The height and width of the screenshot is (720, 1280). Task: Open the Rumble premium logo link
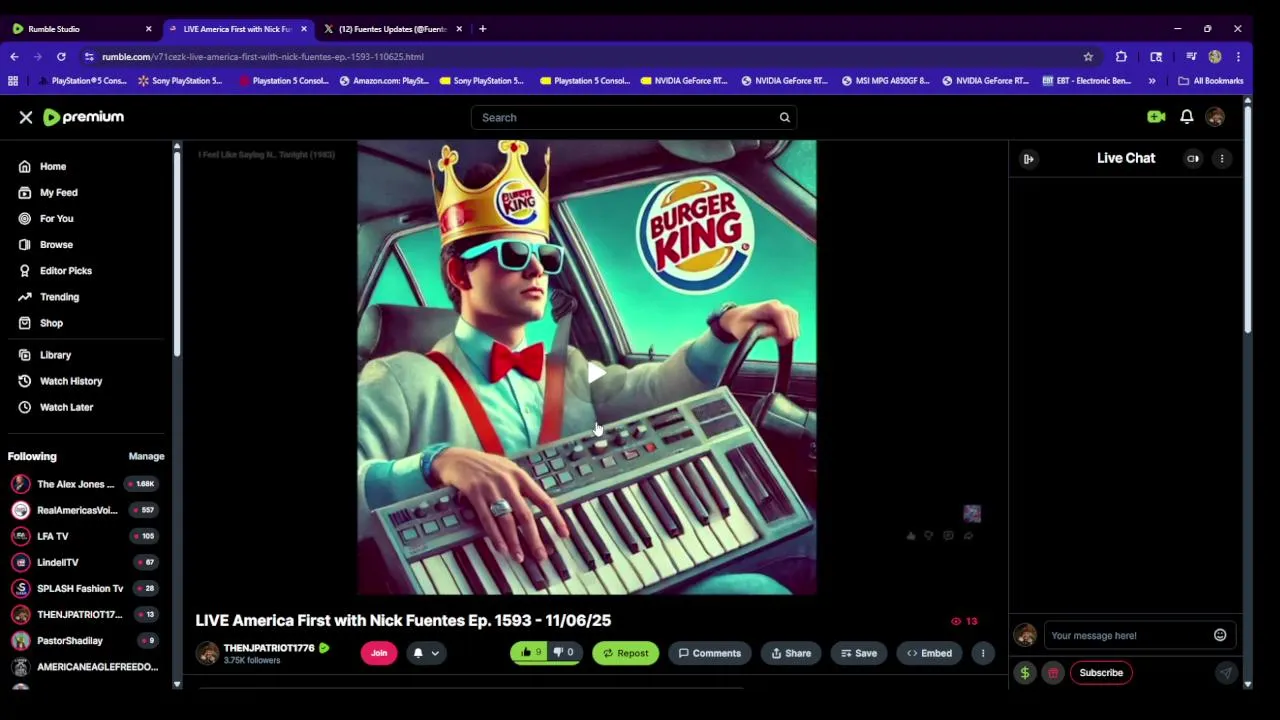[83, 117]
